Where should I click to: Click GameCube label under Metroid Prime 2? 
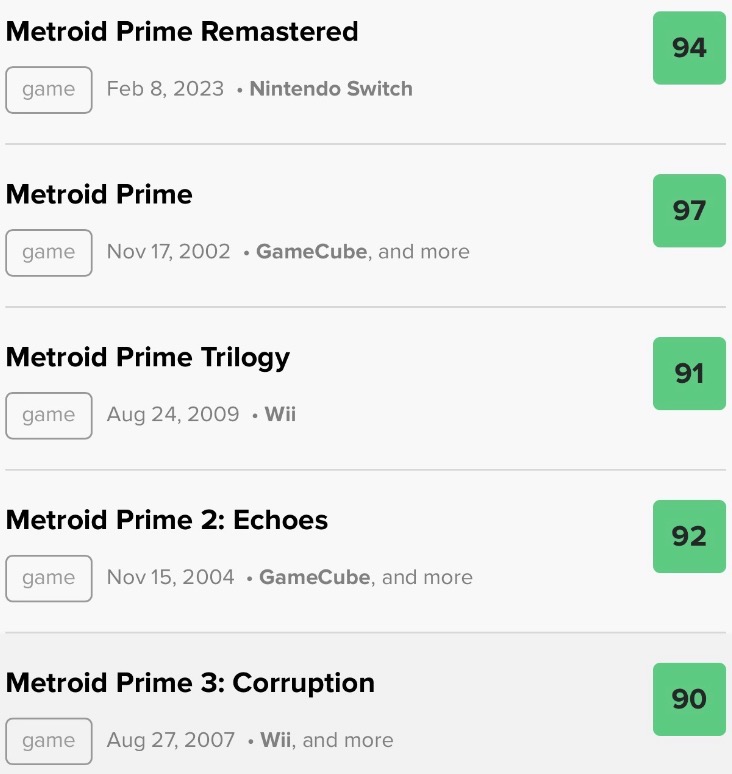click(x=315, y=578)
